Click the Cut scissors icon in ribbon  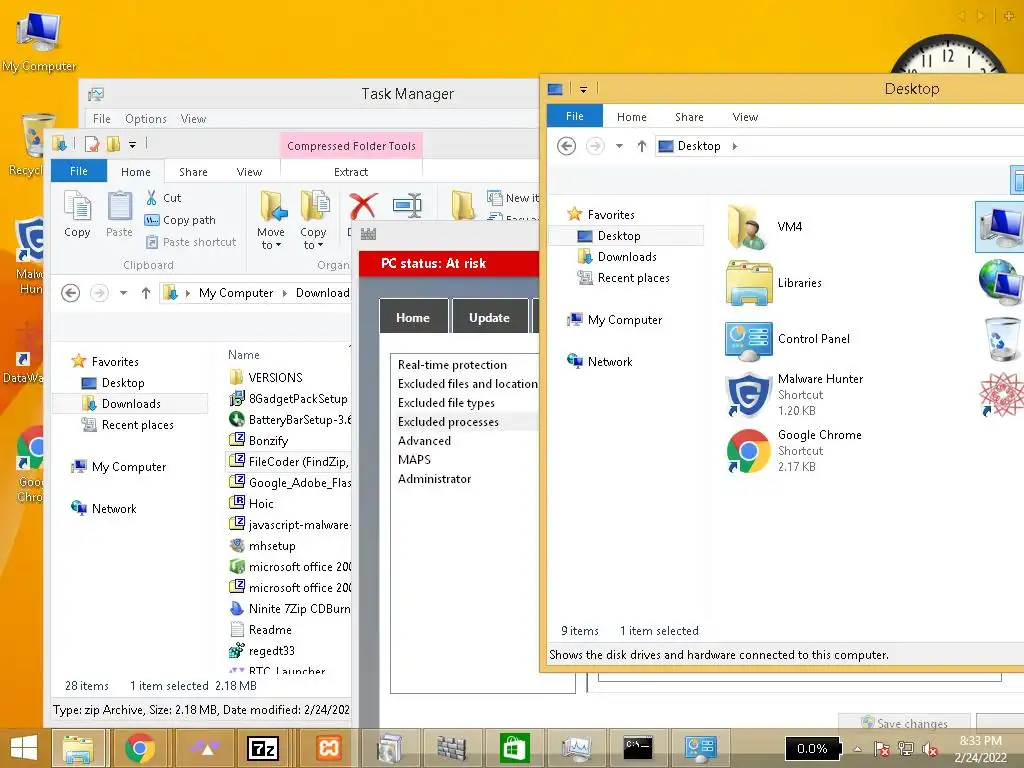(152, 198)
